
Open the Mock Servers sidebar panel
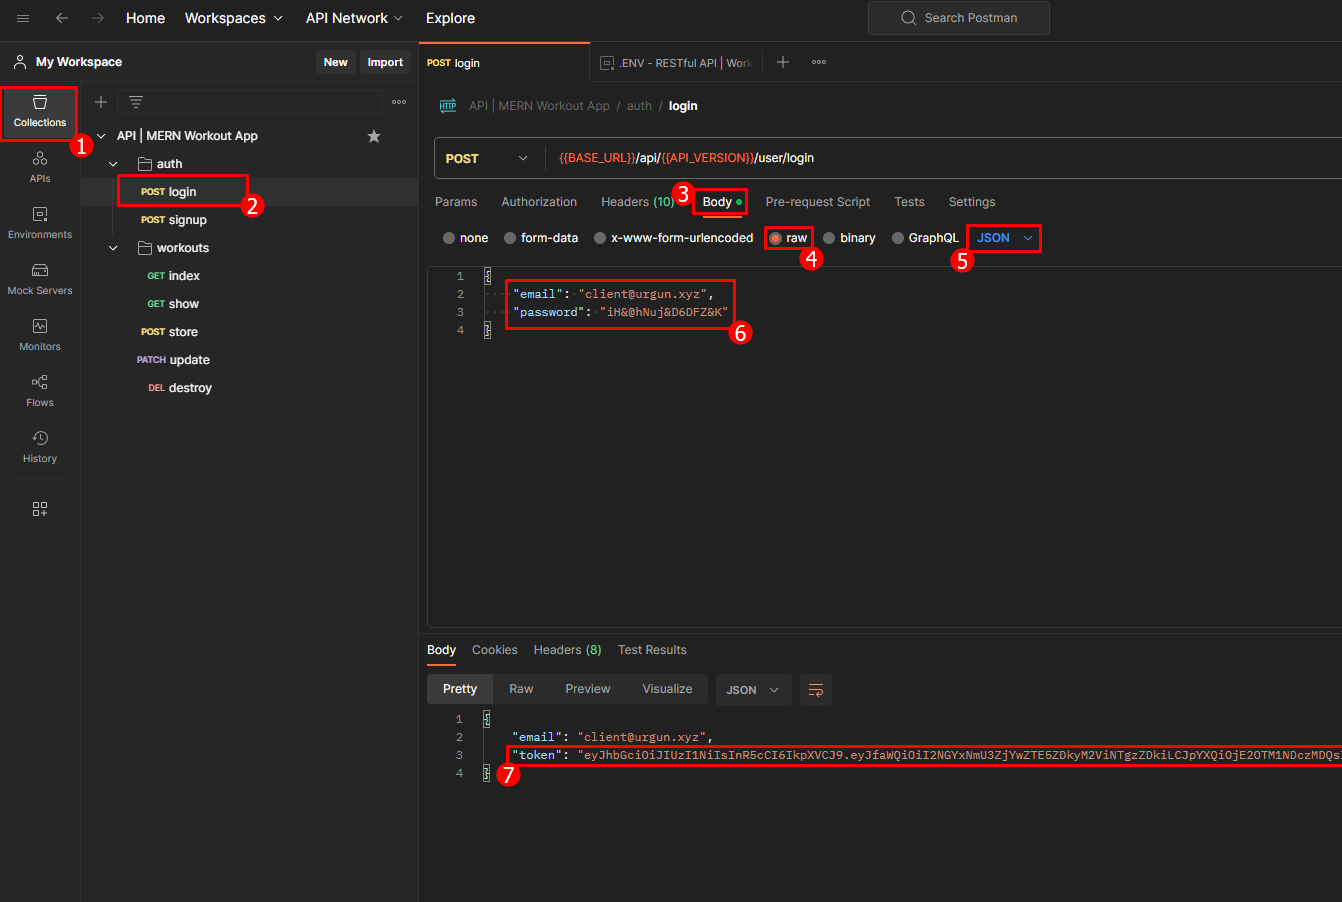40,279
